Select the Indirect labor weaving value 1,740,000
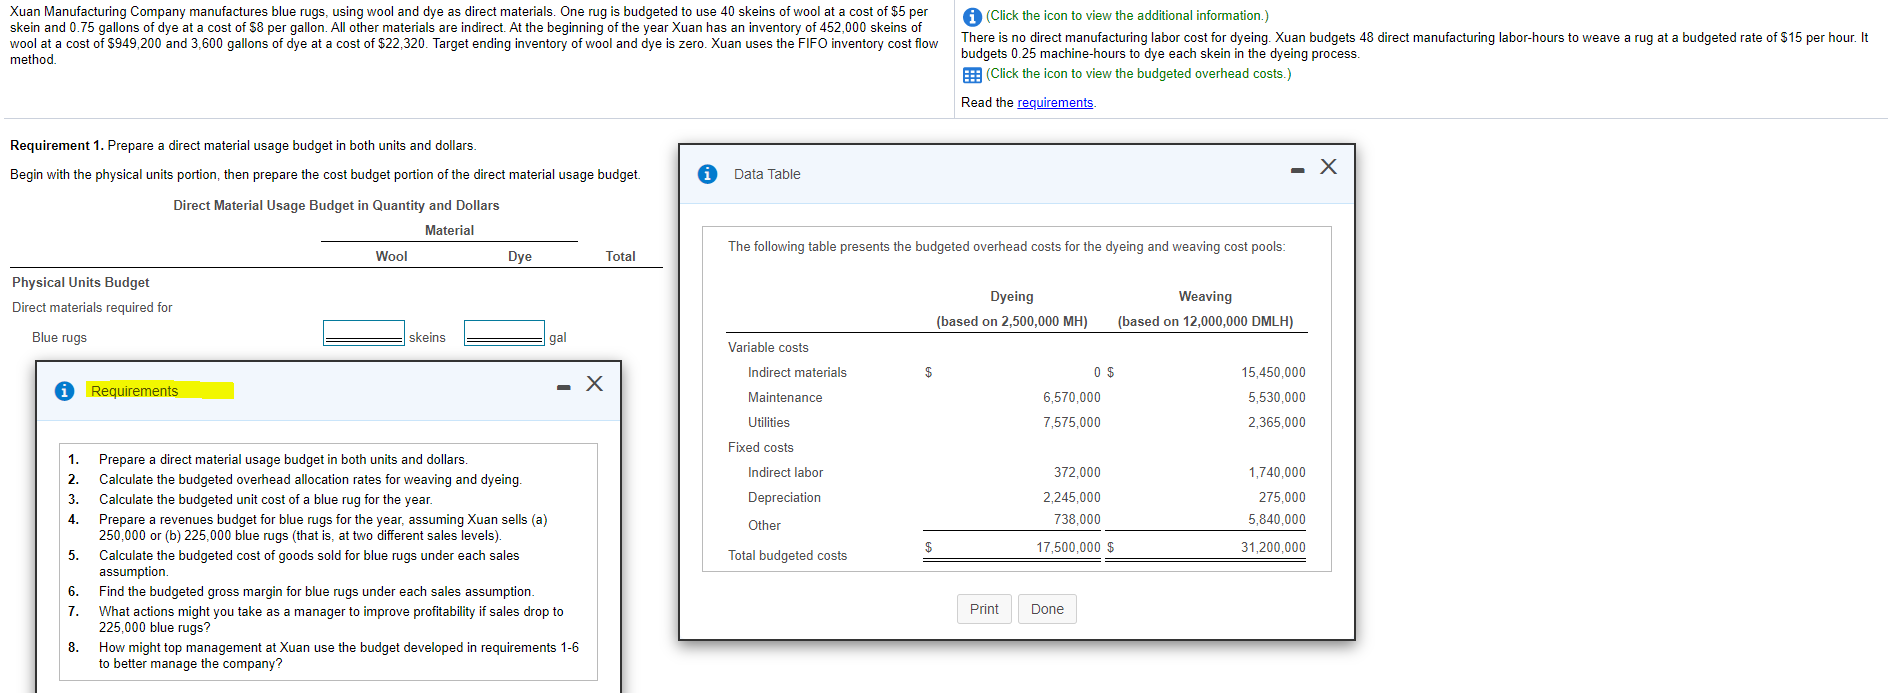1888x693 pixels. [1277, 473]
